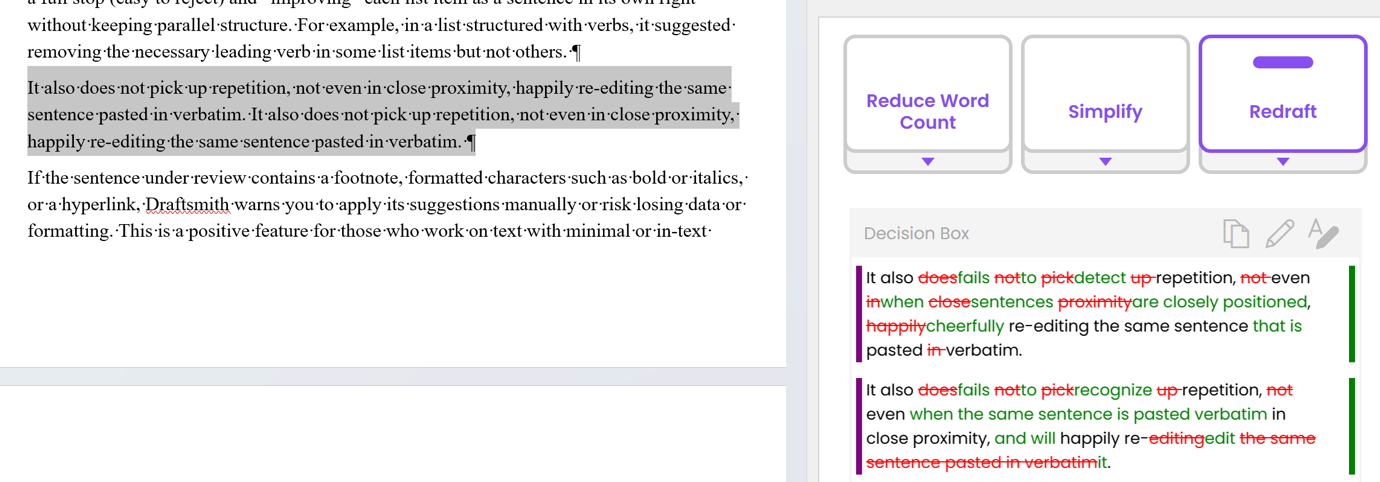1380x482 pixels.
Task: Click the purple indicator pill above Redraft
Action: click(1283, 62)
